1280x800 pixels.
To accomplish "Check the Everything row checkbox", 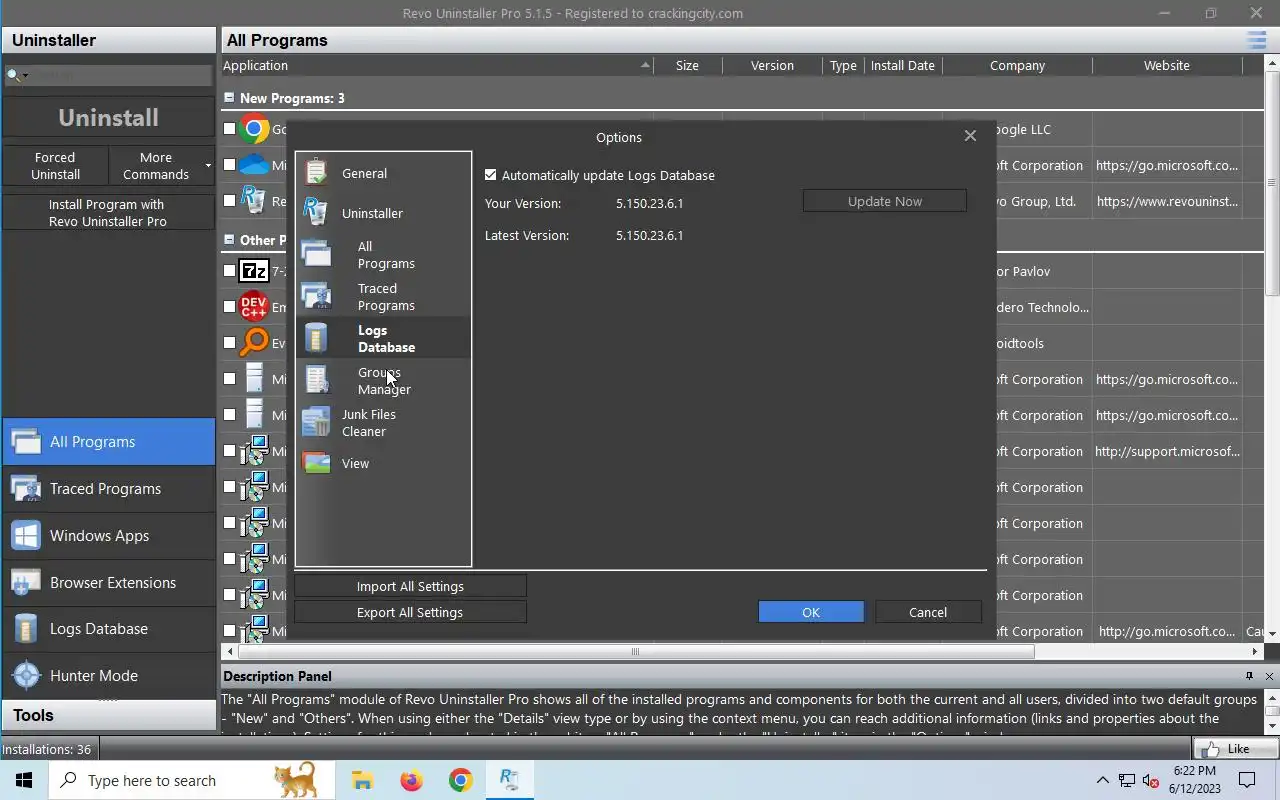I will pos(230,343).
